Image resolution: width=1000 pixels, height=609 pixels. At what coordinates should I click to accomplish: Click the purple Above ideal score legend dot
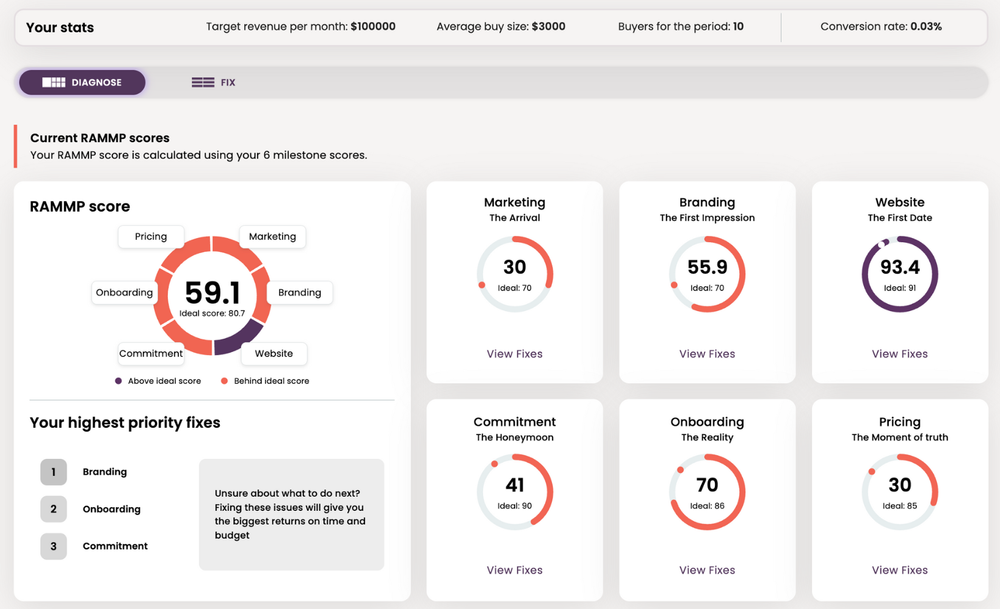[118, 381]
